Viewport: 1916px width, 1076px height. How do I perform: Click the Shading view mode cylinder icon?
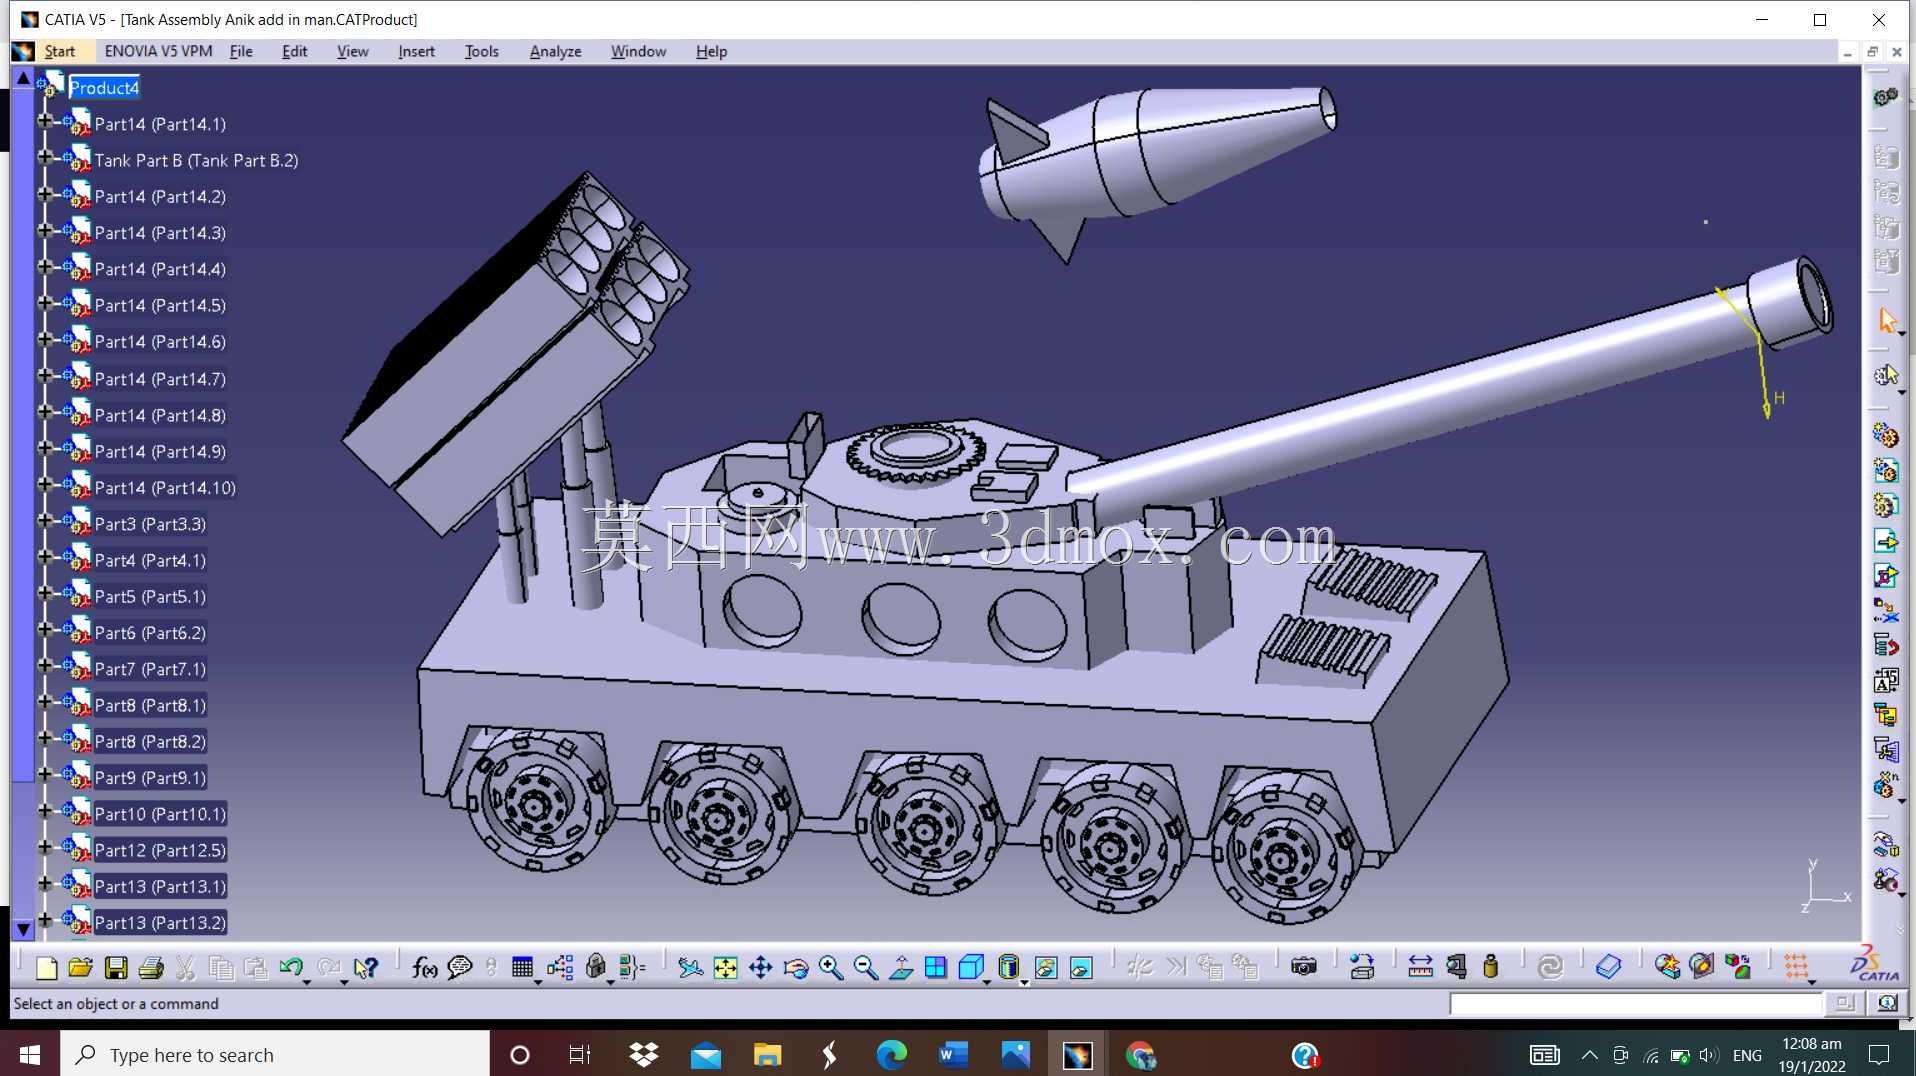tap(1008, 967)
